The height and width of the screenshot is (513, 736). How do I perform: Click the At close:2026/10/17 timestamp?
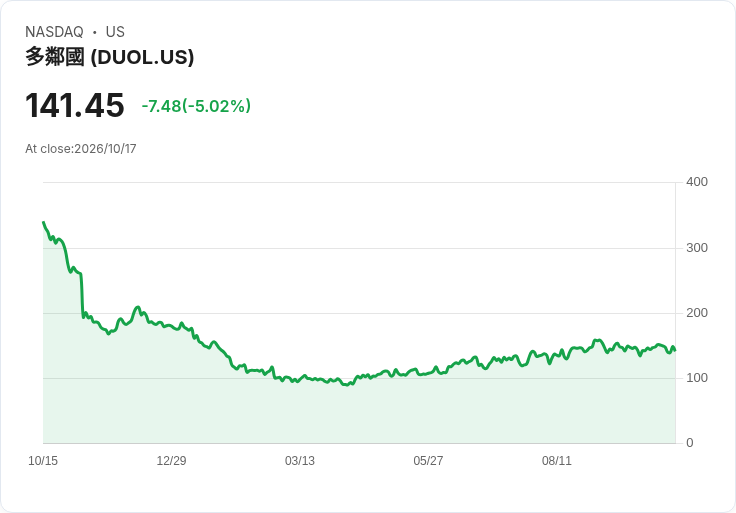(81, 149)
